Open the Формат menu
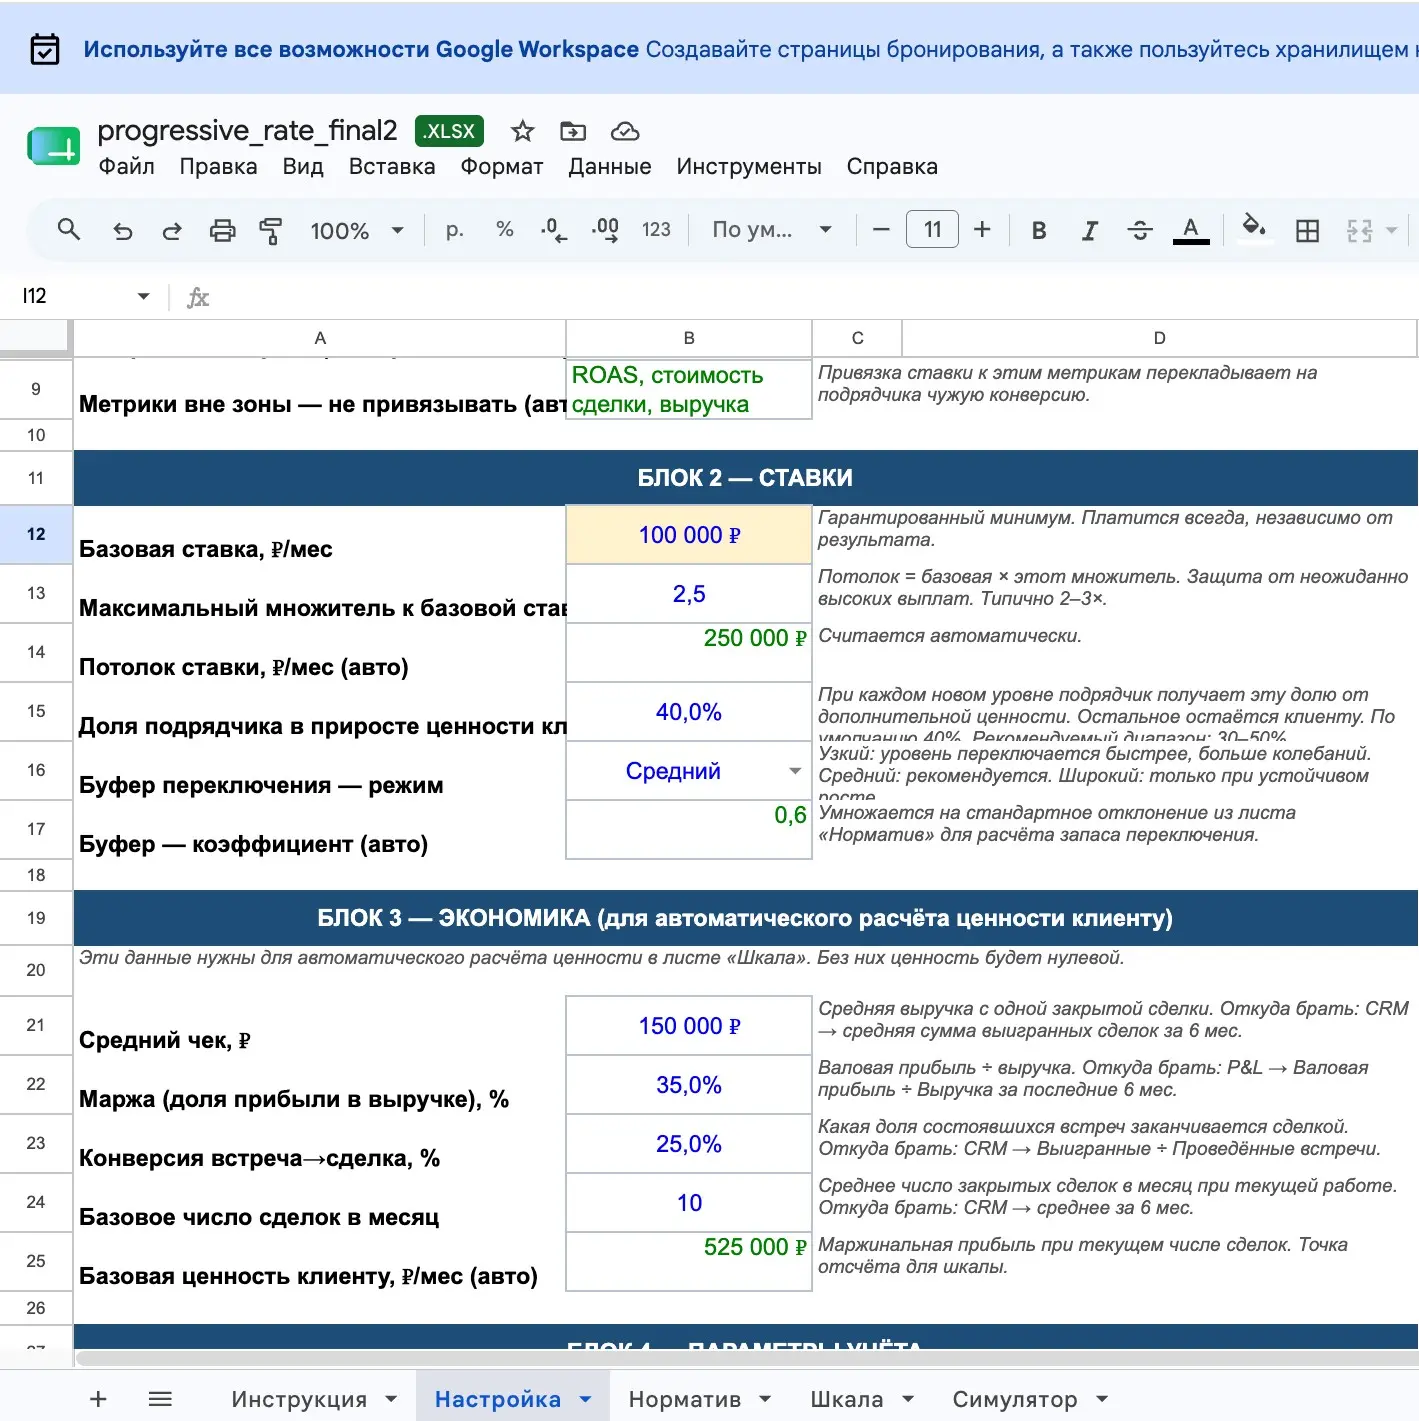The width and height of the screenshot is (1419, 1421). coord(502,166)
